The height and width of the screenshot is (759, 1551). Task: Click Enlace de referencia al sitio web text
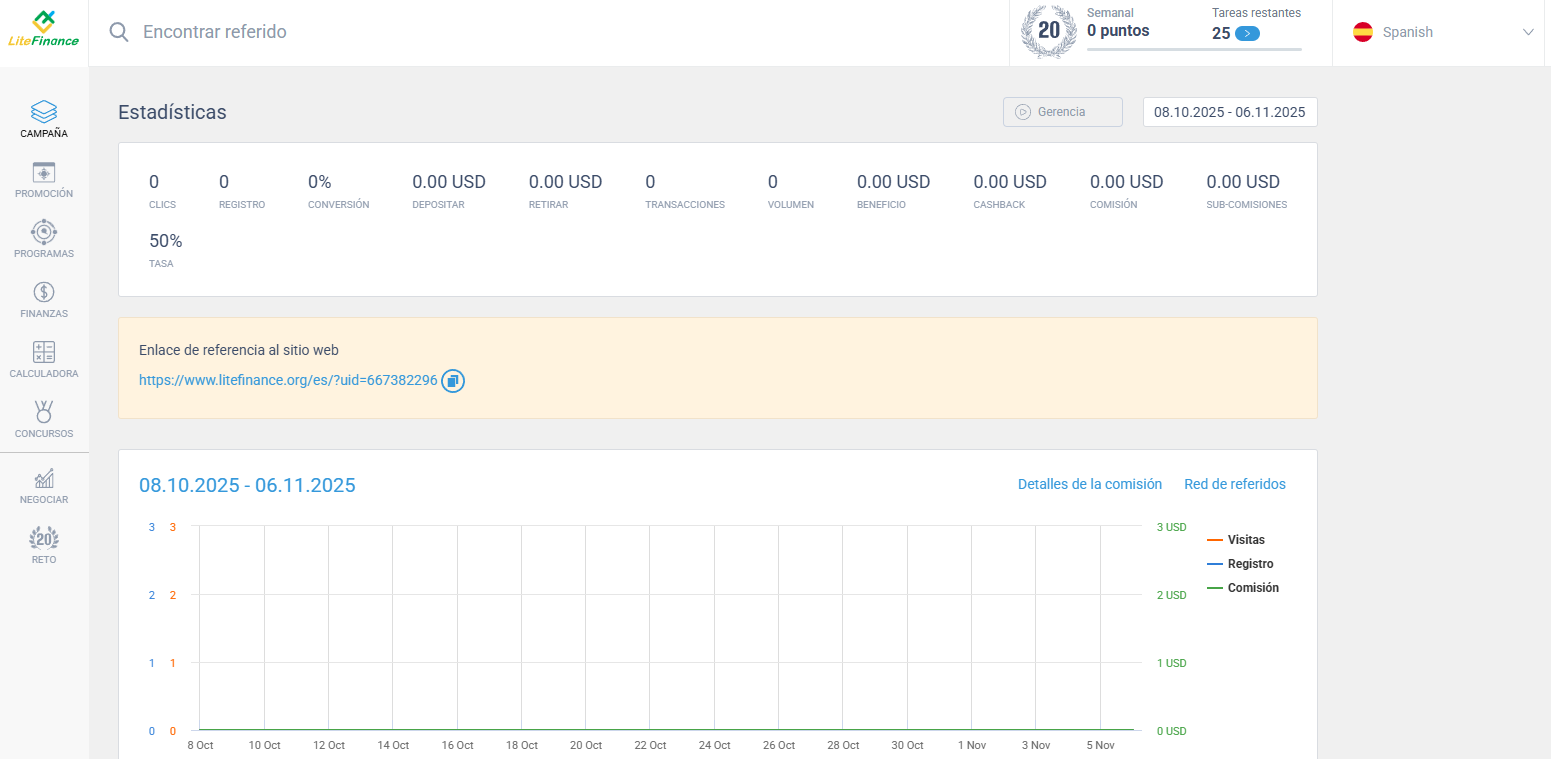[239, 351]
